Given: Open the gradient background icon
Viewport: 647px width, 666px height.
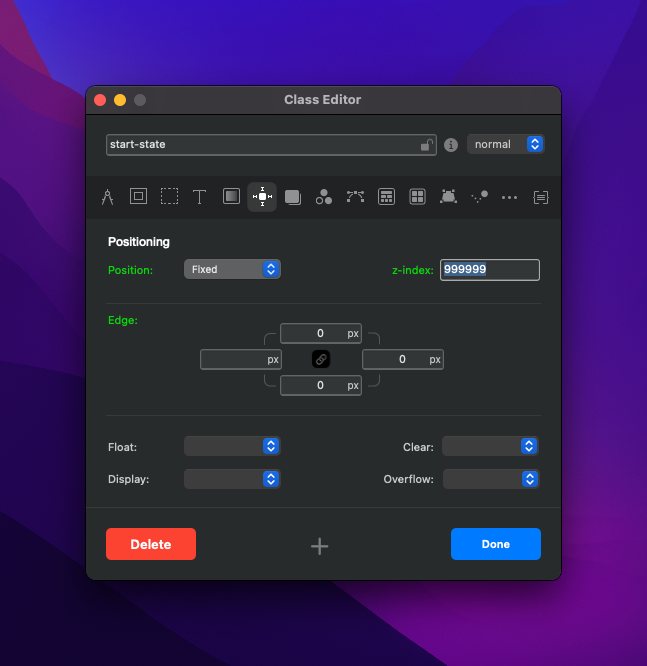Looking at the screenshot, I should point(231,197).
